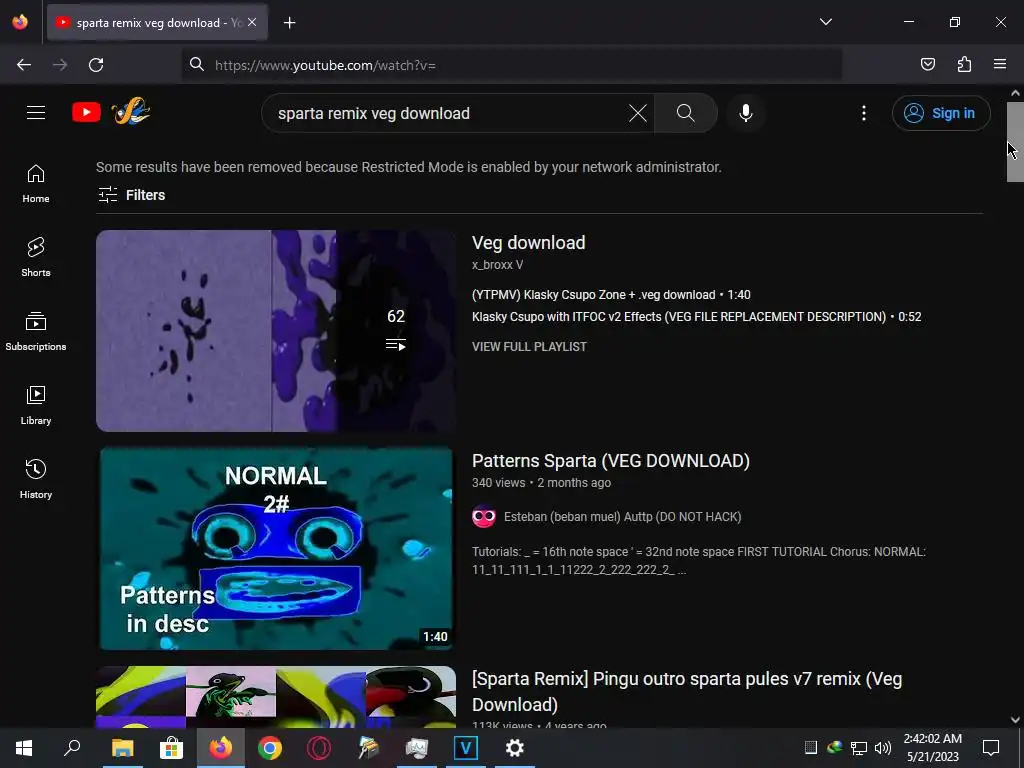
Task: Open Library in sidebar
Action: pos(36,406)
